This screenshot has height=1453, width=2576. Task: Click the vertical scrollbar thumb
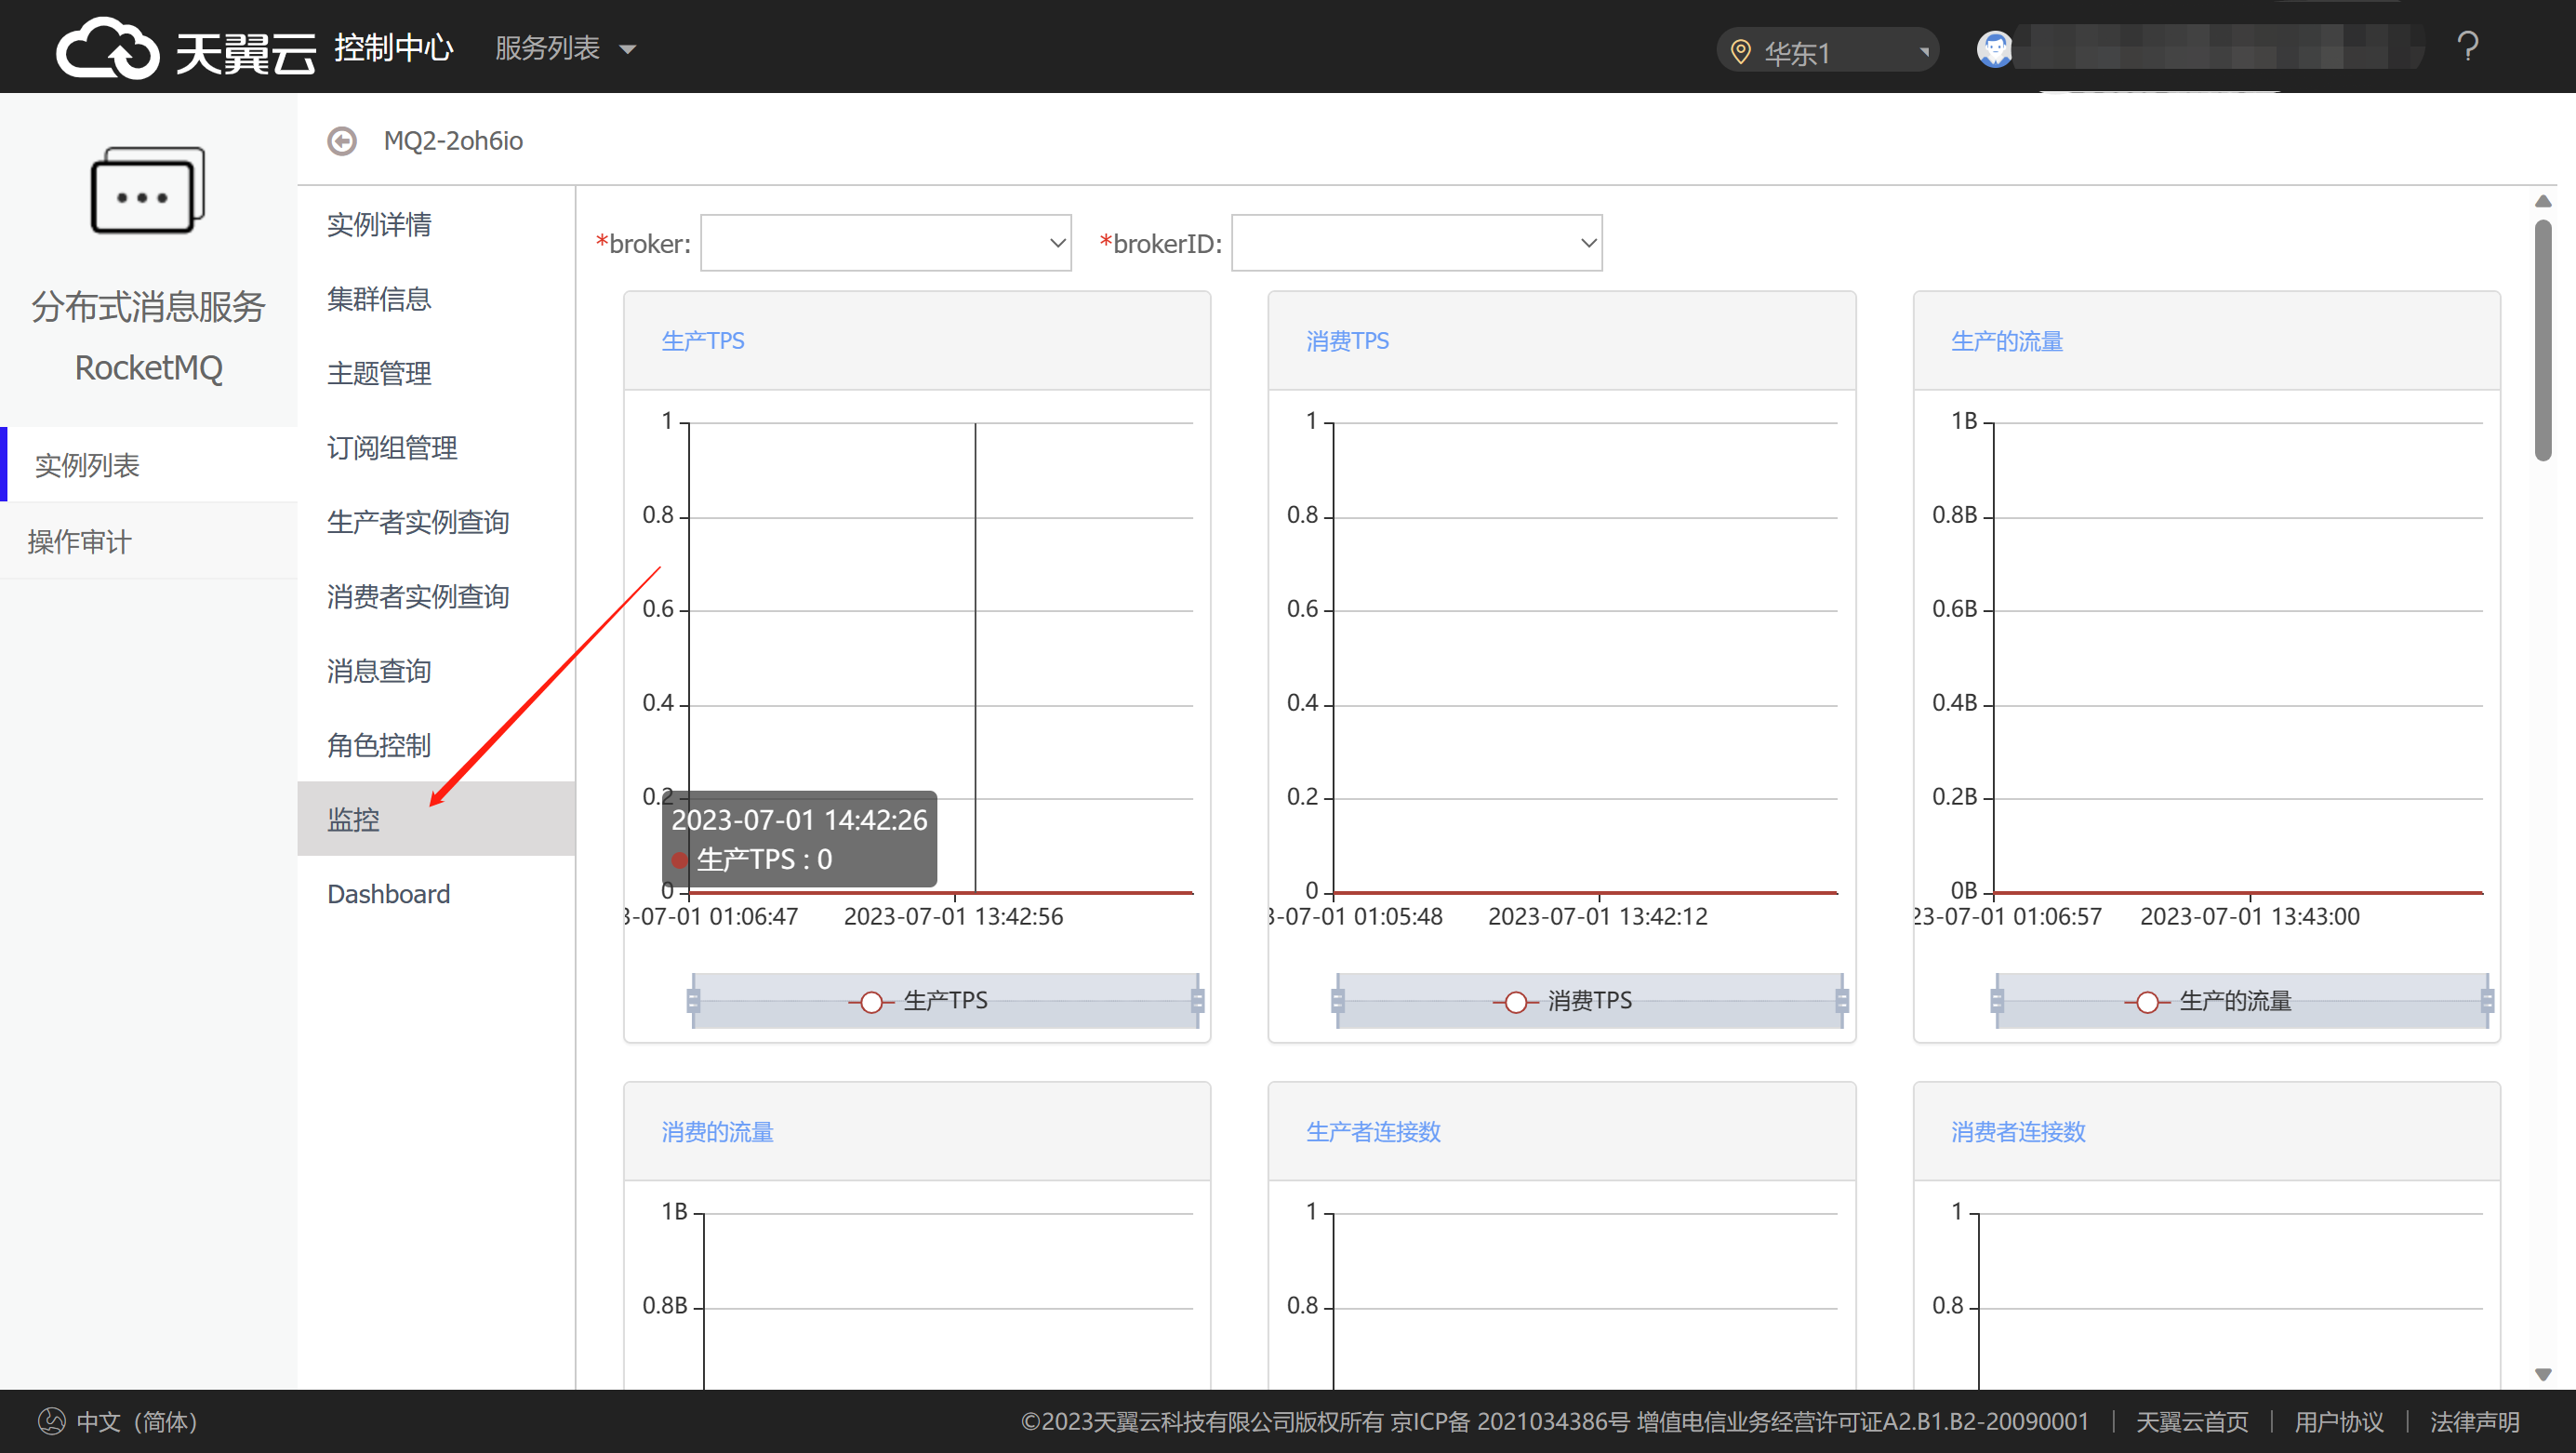(2543, 340)
